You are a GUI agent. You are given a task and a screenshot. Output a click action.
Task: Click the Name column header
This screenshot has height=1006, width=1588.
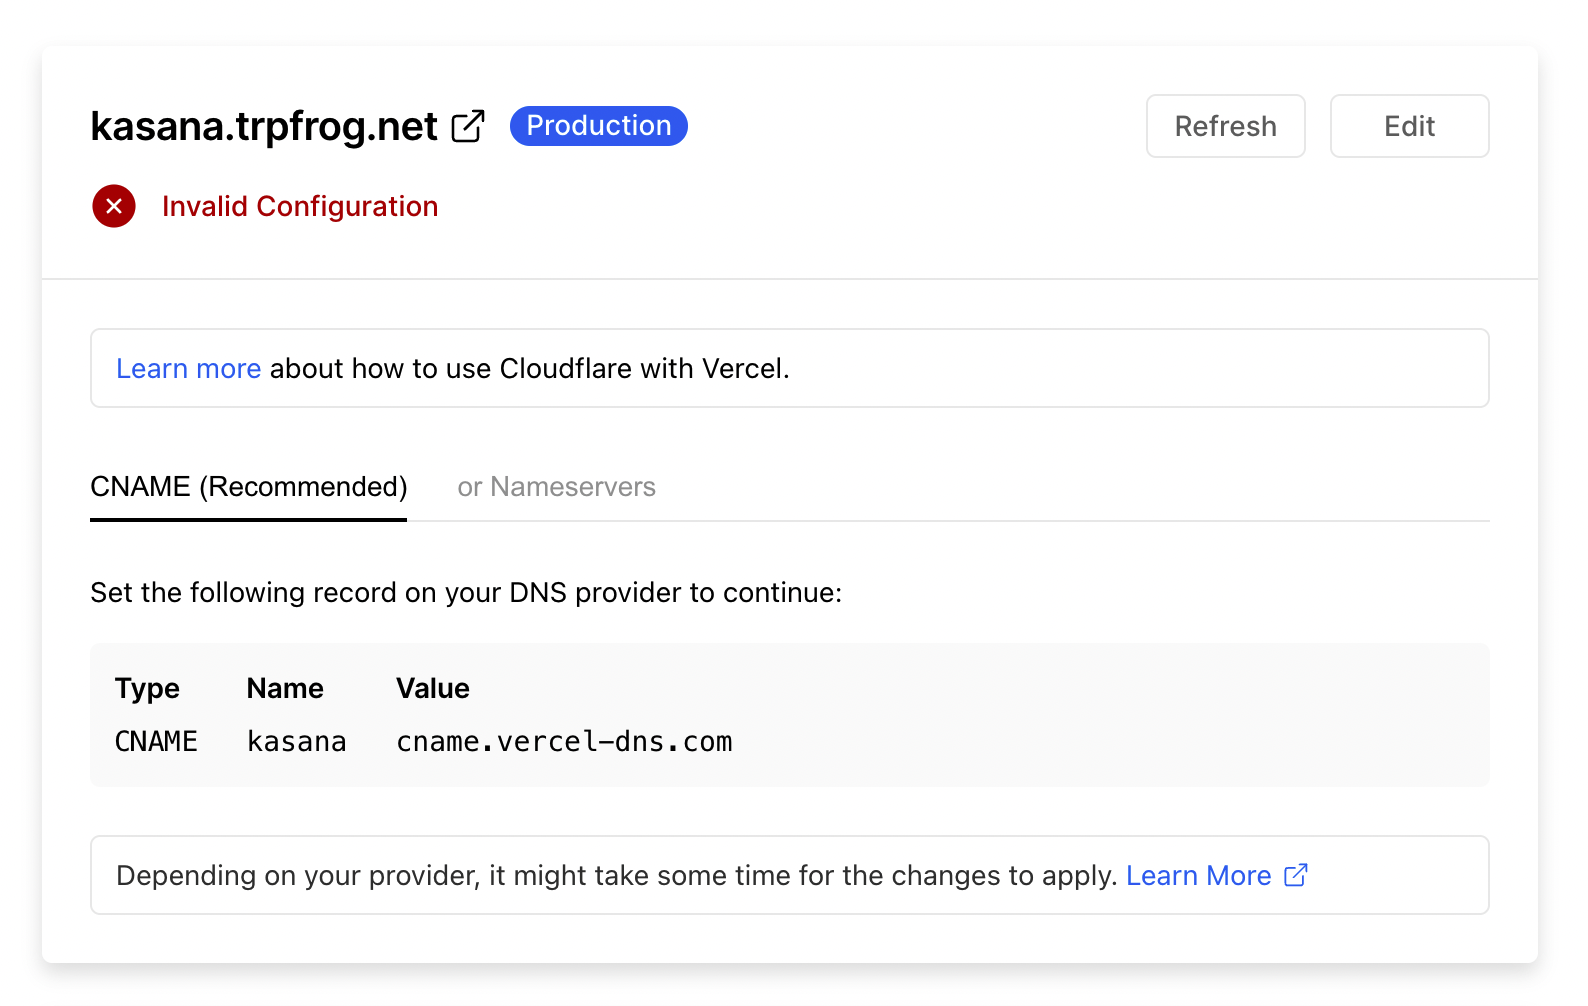pyautogui.click(x=285, y=688)
